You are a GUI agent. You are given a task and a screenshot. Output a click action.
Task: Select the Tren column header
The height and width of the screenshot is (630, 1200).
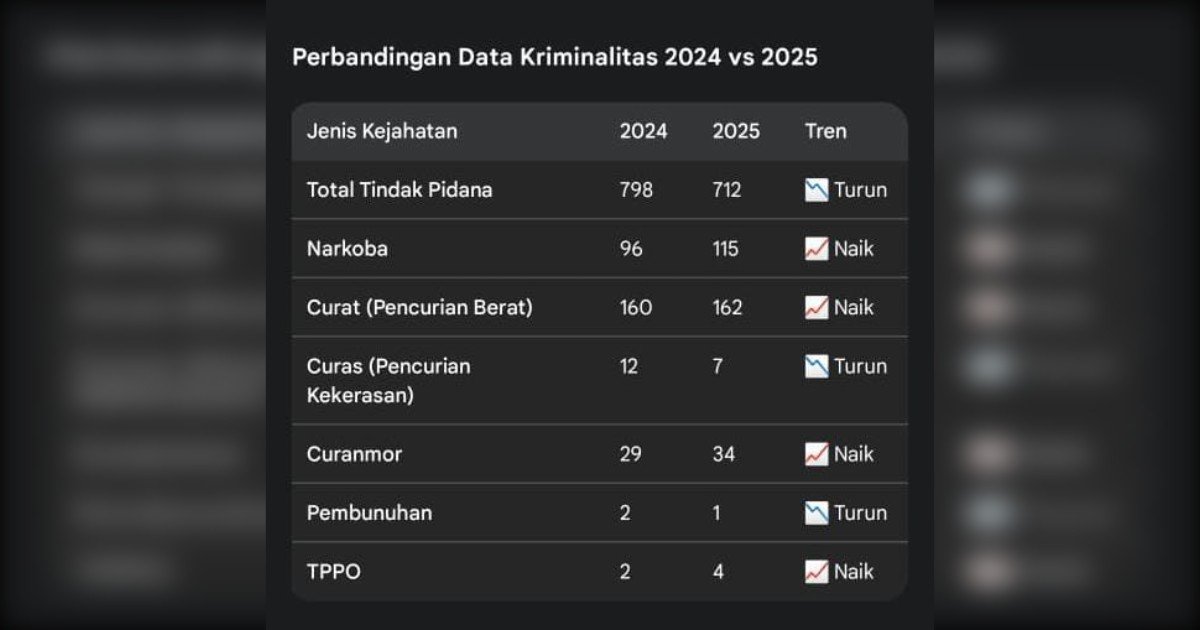pyautogui.click(x=825, y=131)
